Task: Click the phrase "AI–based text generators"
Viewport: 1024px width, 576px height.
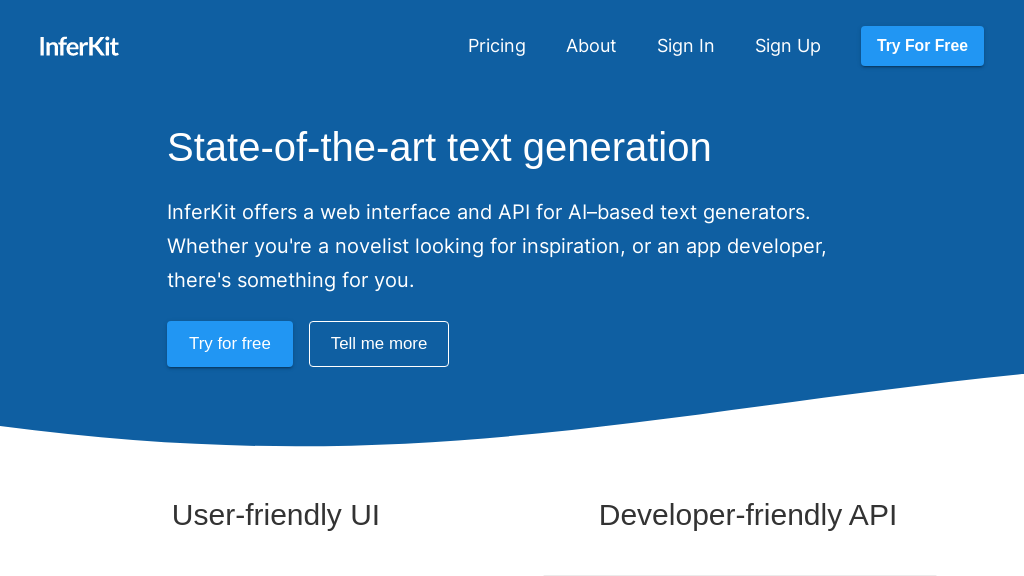Action: [x=688, y=212]
